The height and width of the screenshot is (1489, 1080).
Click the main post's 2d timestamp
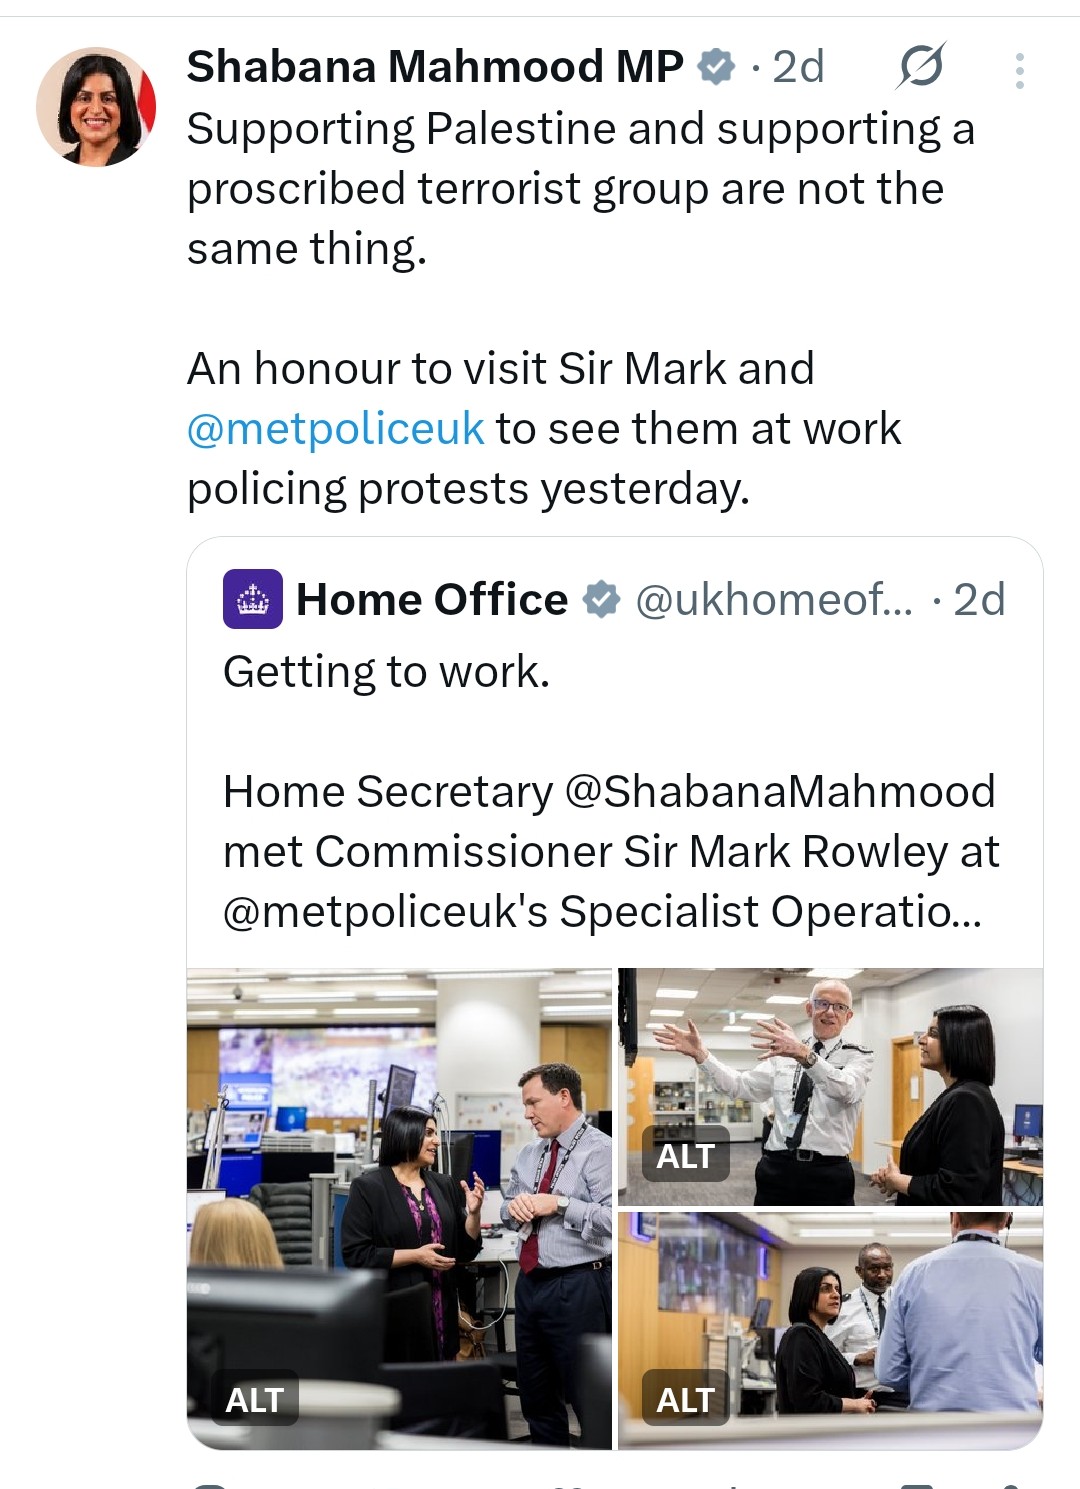point(798,67)
